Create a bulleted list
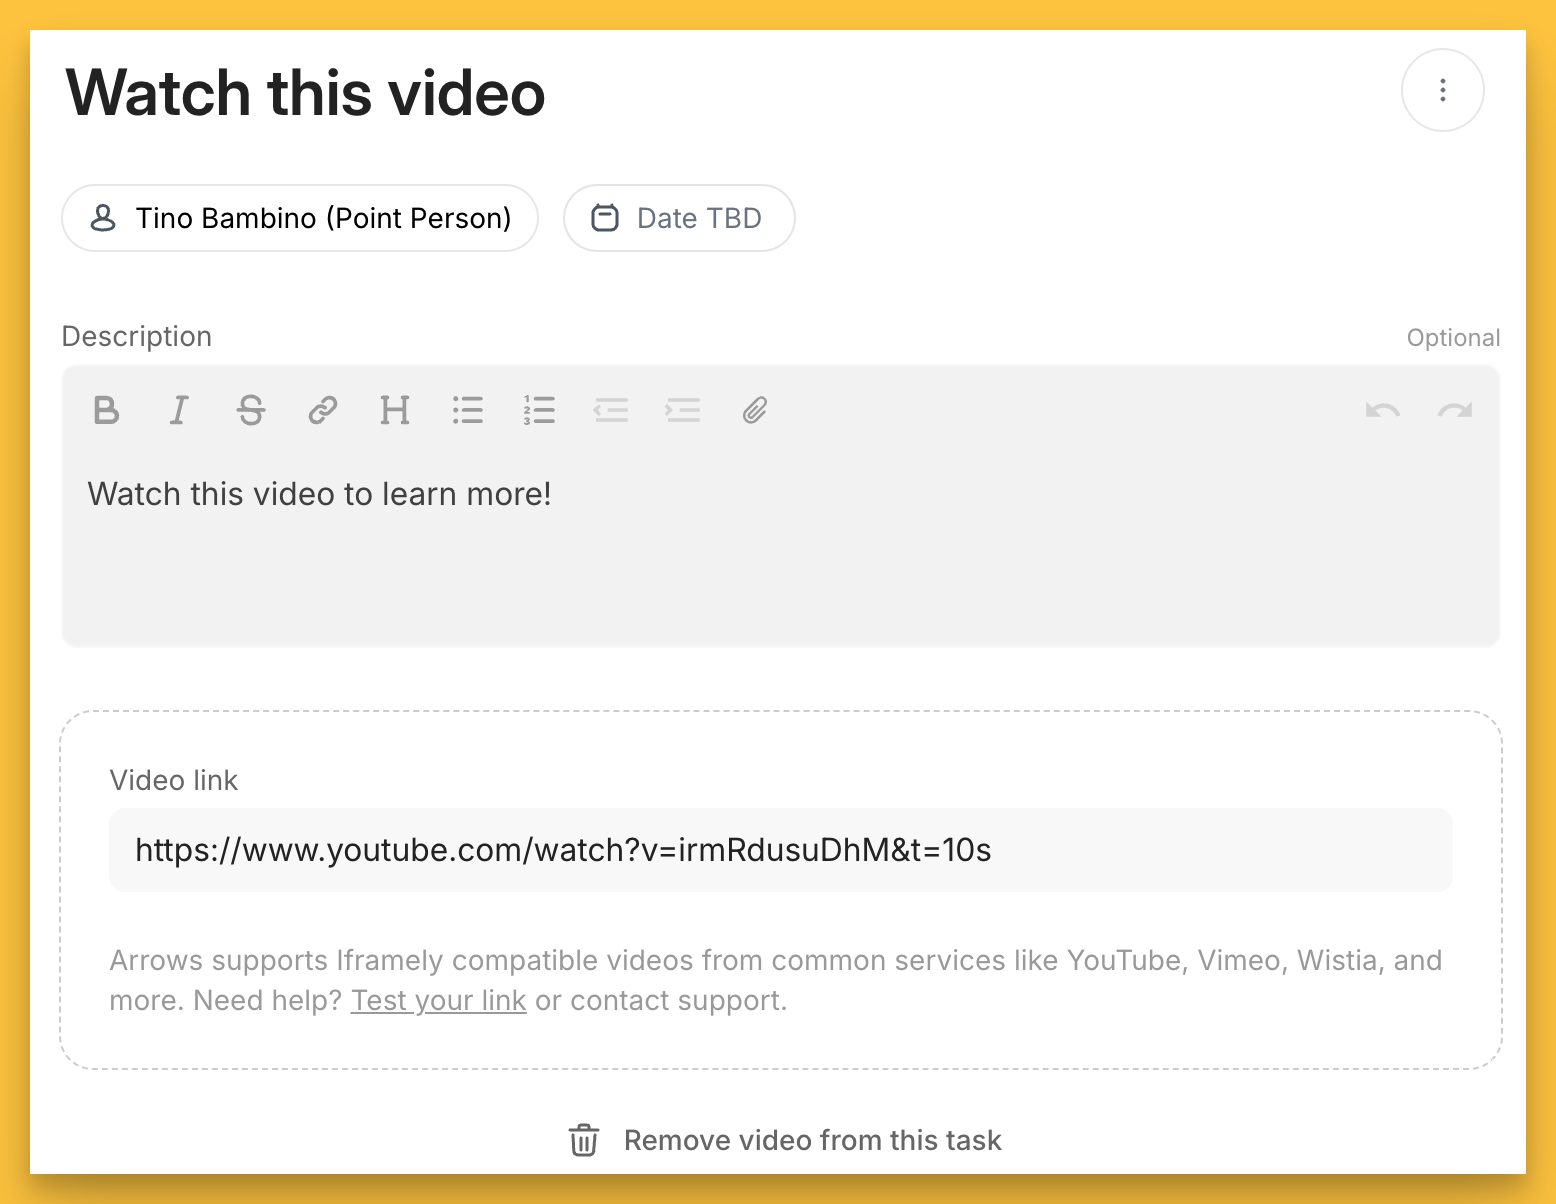This screenshot has height=1204, width=1556. point(467,411)
